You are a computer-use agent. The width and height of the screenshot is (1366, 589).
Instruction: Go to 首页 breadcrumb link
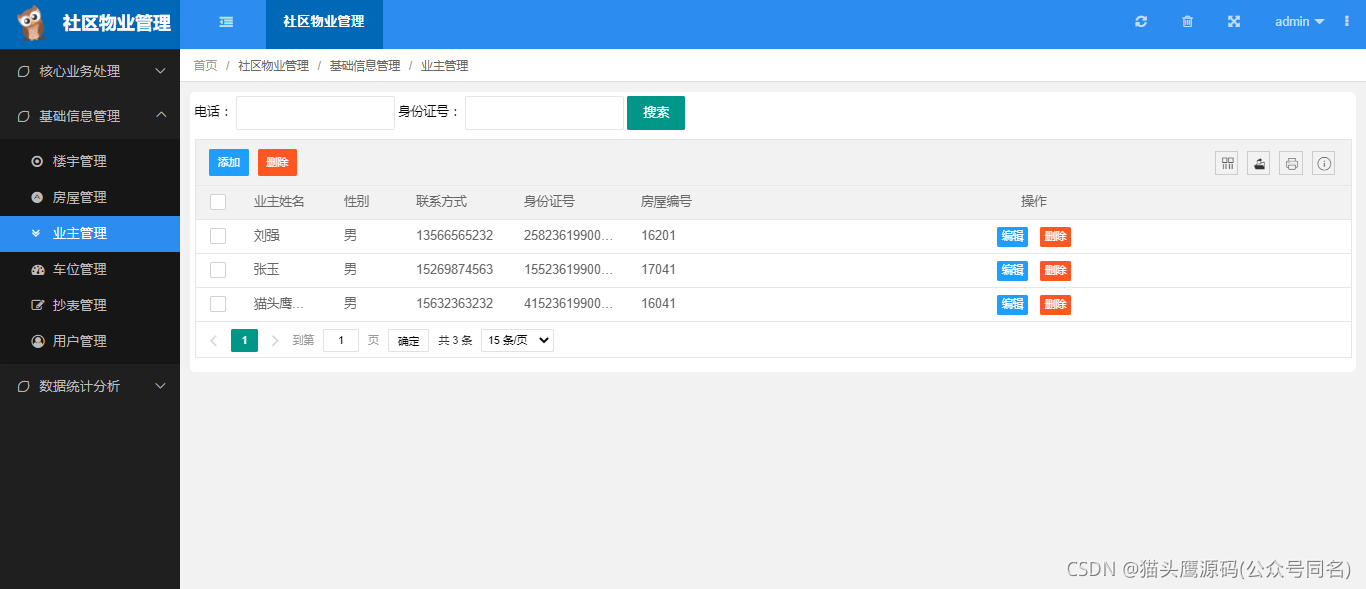205,66
